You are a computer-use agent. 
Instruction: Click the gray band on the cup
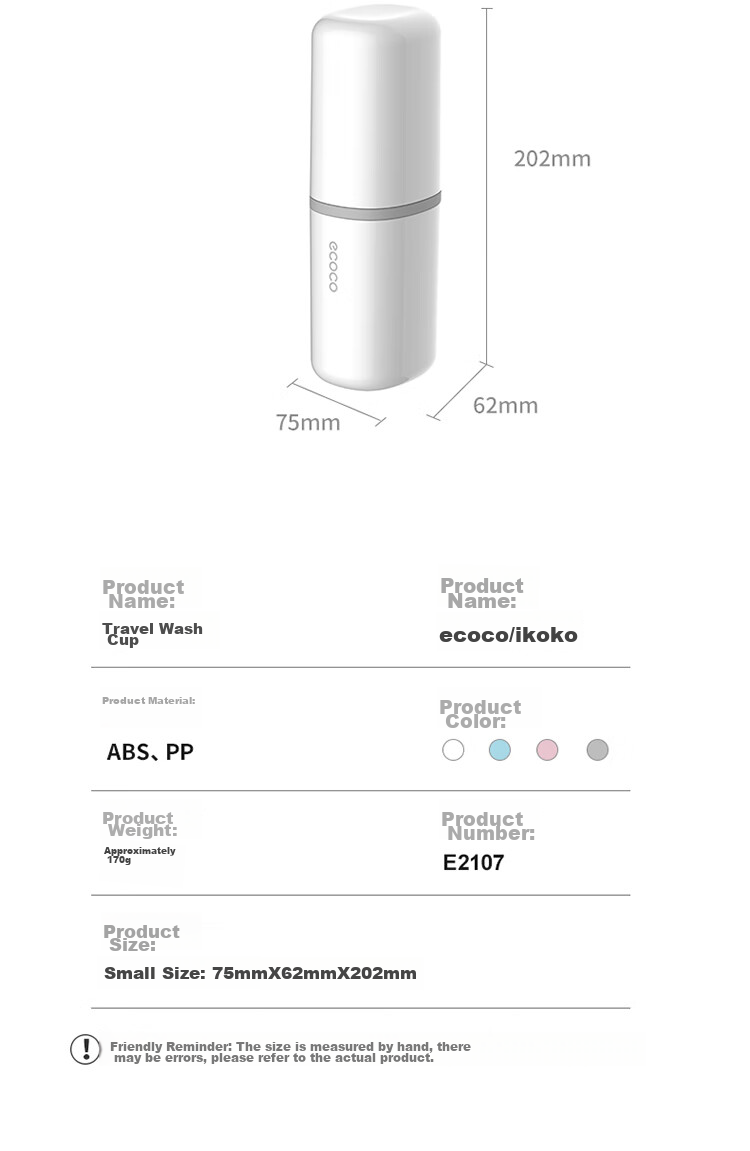376,206
